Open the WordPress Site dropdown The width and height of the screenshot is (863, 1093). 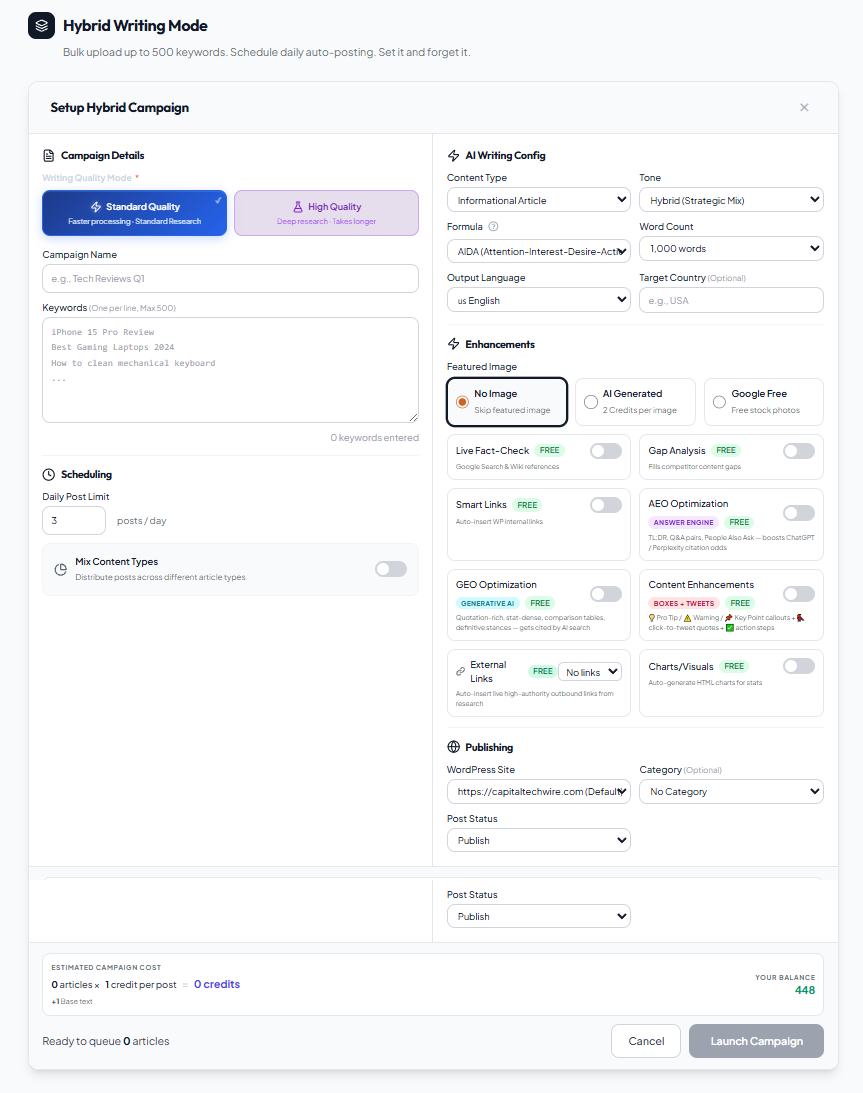[539, 792]
